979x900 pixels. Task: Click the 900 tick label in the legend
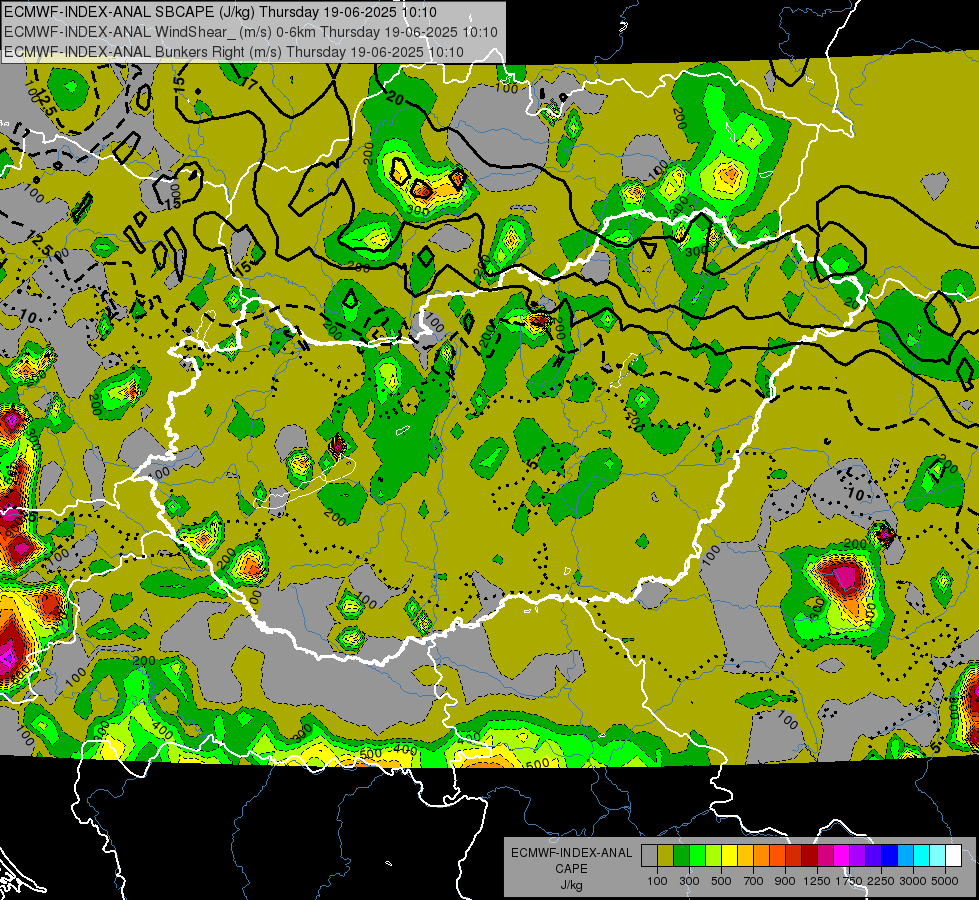pyautogui.click(x=785, y=881)
